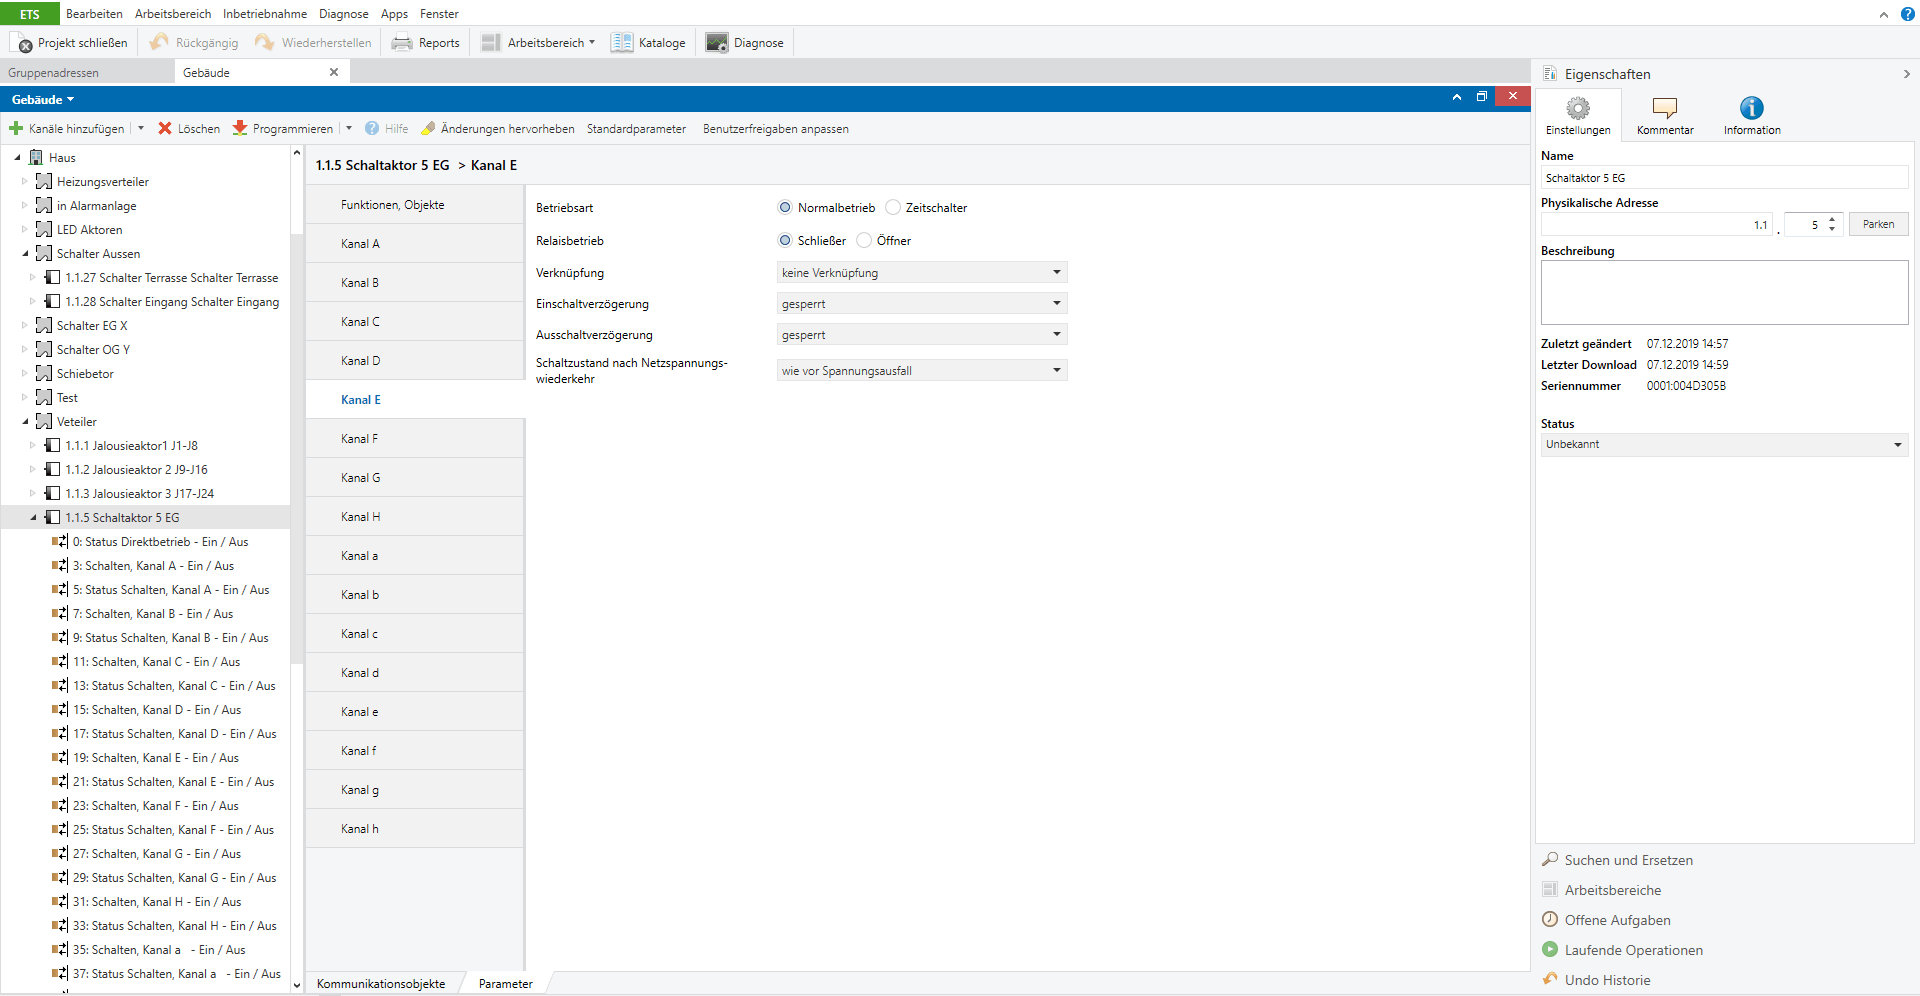The image size is (1920, 996).
Task: Click the Heizungsverteiler cabinet icon
Action: (44, 182)
